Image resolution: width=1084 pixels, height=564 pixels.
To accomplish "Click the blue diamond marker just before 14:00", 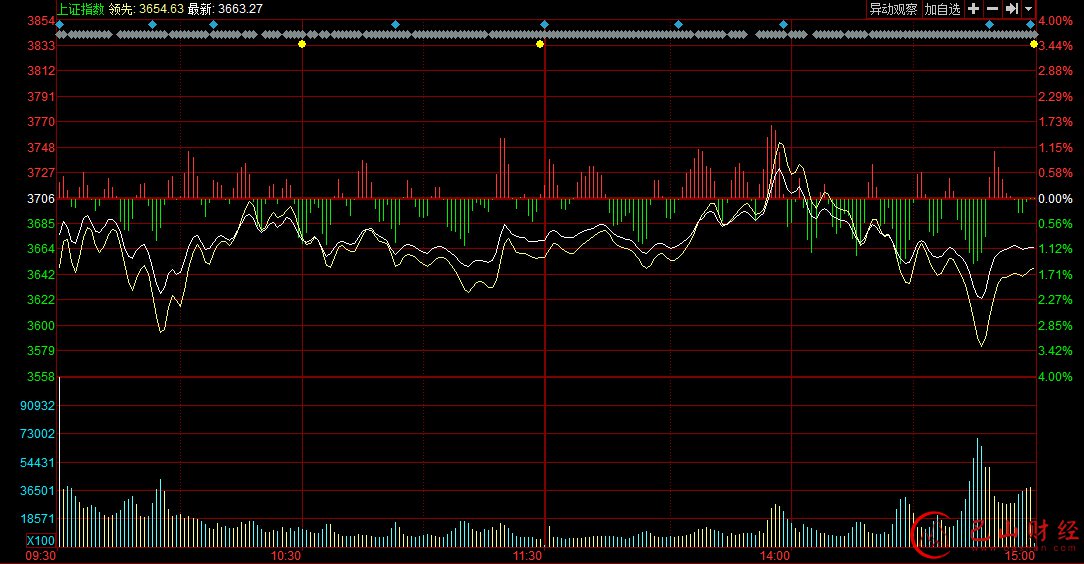I will 783,24.
